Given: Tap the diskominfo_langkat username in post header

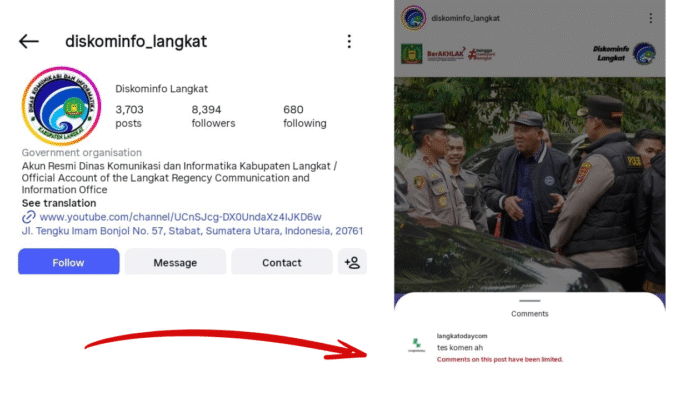Looking at the screenshot, I should coord(465,18).
